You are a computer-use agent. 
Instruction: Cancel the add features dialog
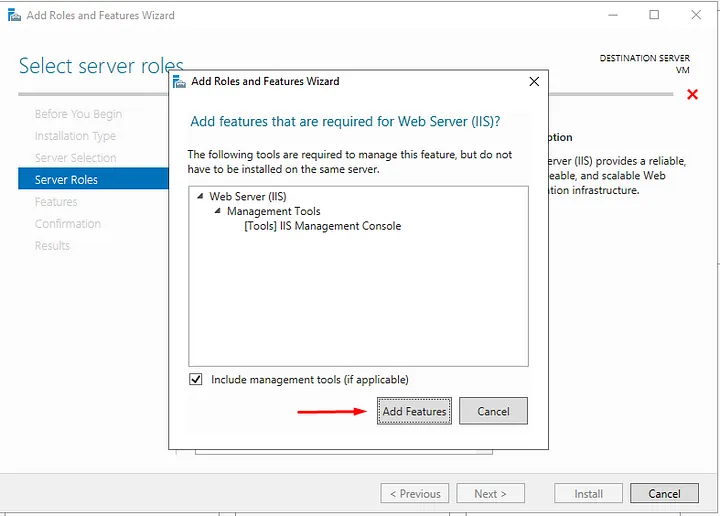point(493,411)
